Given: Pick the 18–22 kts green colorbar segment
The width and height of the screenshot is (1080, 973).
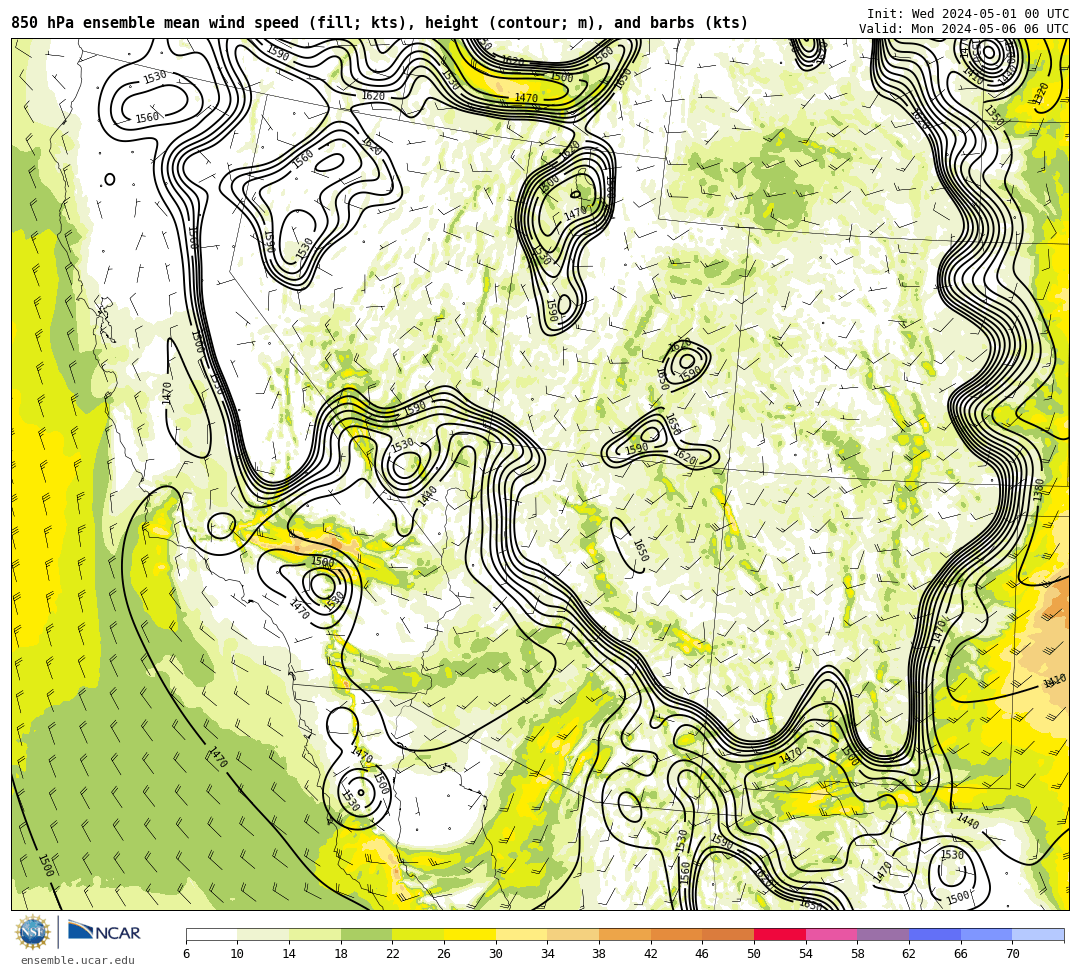Looking at the screenshot, I should tap(366, 934).
